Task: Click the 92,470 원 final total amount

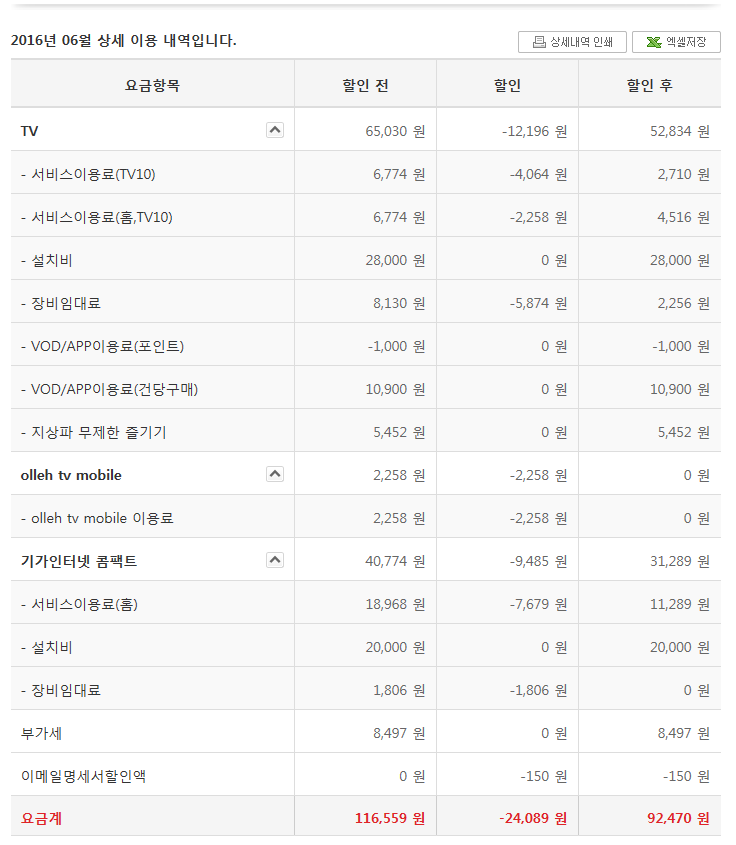Action: [x=679, y=818]
